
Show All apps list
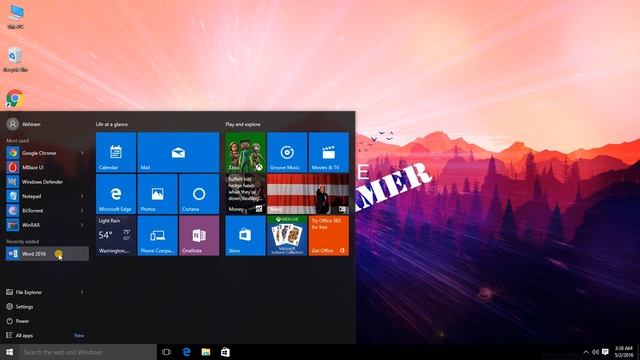47,335
